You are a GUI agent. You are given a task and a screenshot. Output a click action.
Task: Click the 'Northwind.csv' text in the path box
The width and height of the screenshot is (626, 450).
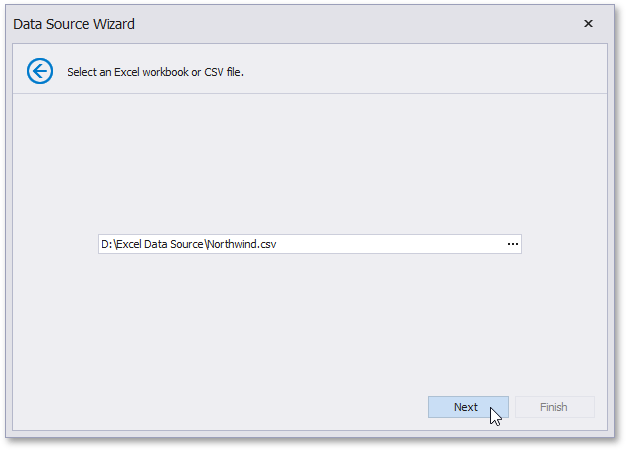coord(242,244)
